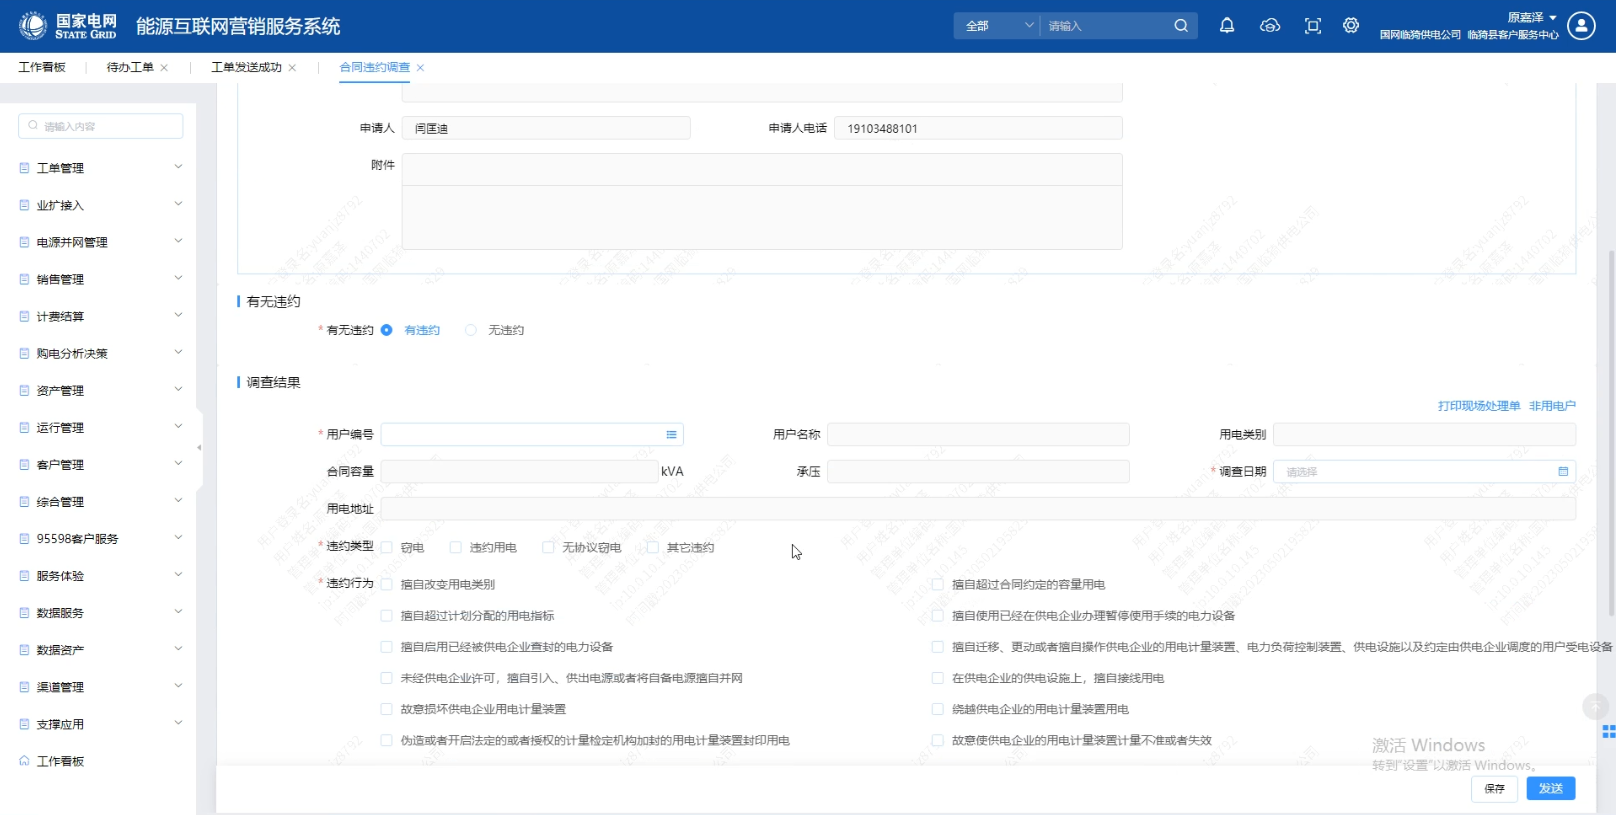Close the 合同违约调查 tab
Screen dimensions: 1616x815
pos(421,68)
